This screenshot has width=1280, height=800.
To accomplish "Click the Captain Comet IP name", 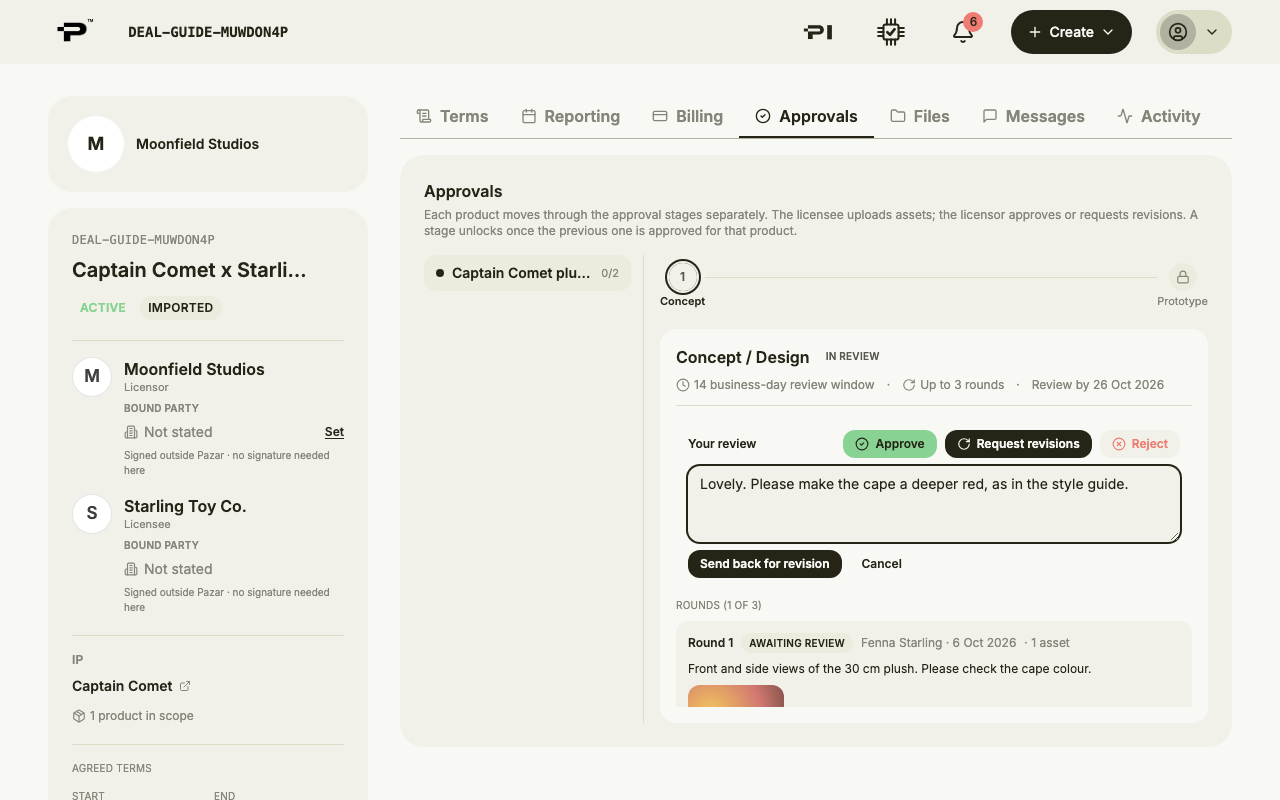I will (x=122, y=686).
